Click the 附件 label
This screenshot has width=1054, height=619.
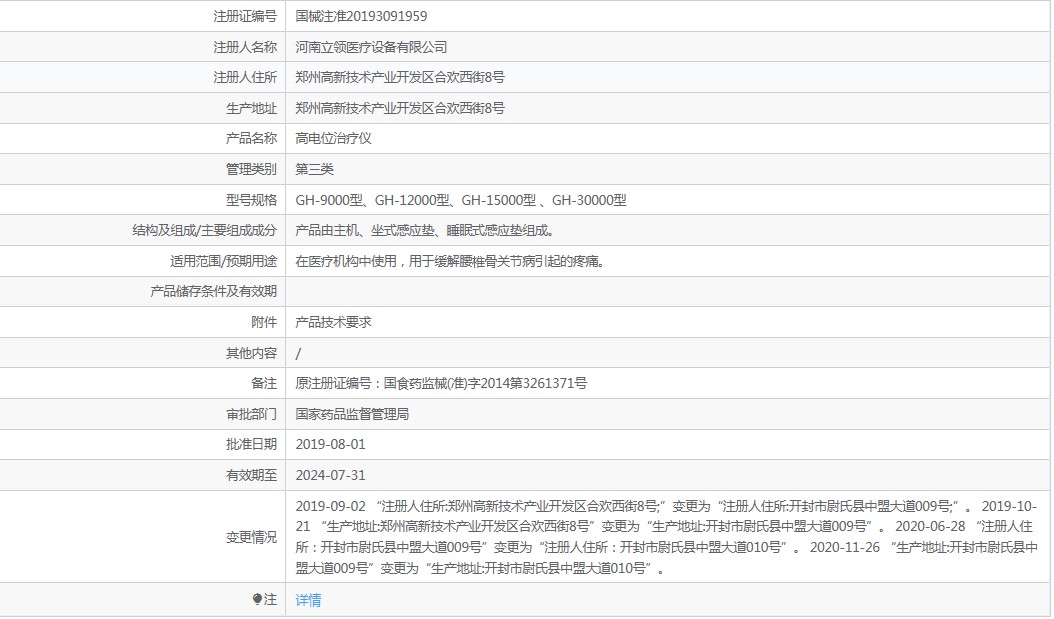264,323
